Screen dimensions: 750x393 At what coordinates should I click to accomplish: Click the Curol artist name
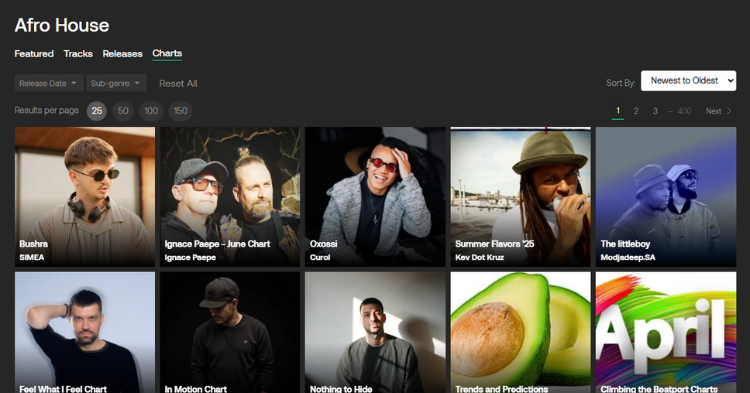(x=320, y=257)
